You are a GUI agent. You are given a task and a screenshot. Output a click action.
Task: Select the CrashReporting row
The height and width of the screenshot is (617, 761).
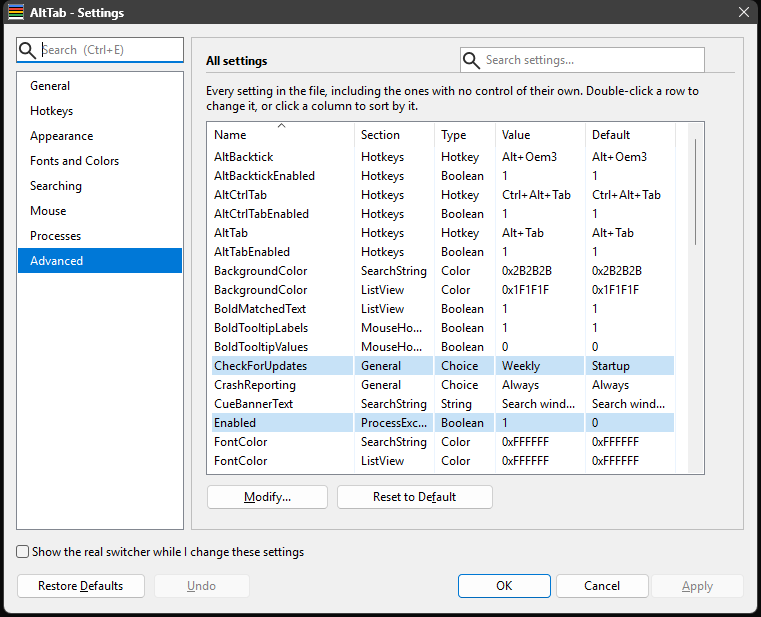(x=443, y=385)
